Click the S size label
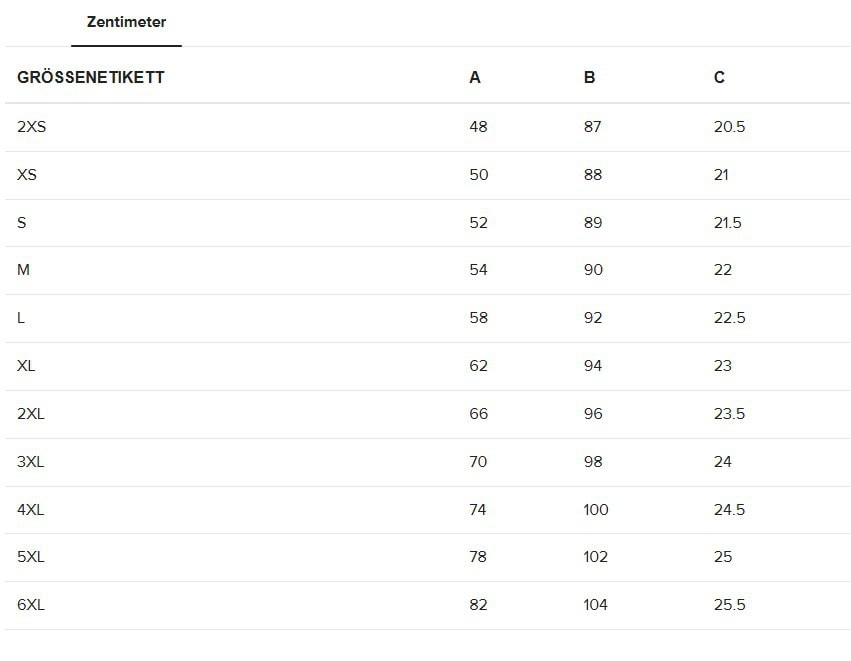Screen dimensions: 851x661 [x=22, y=223]
